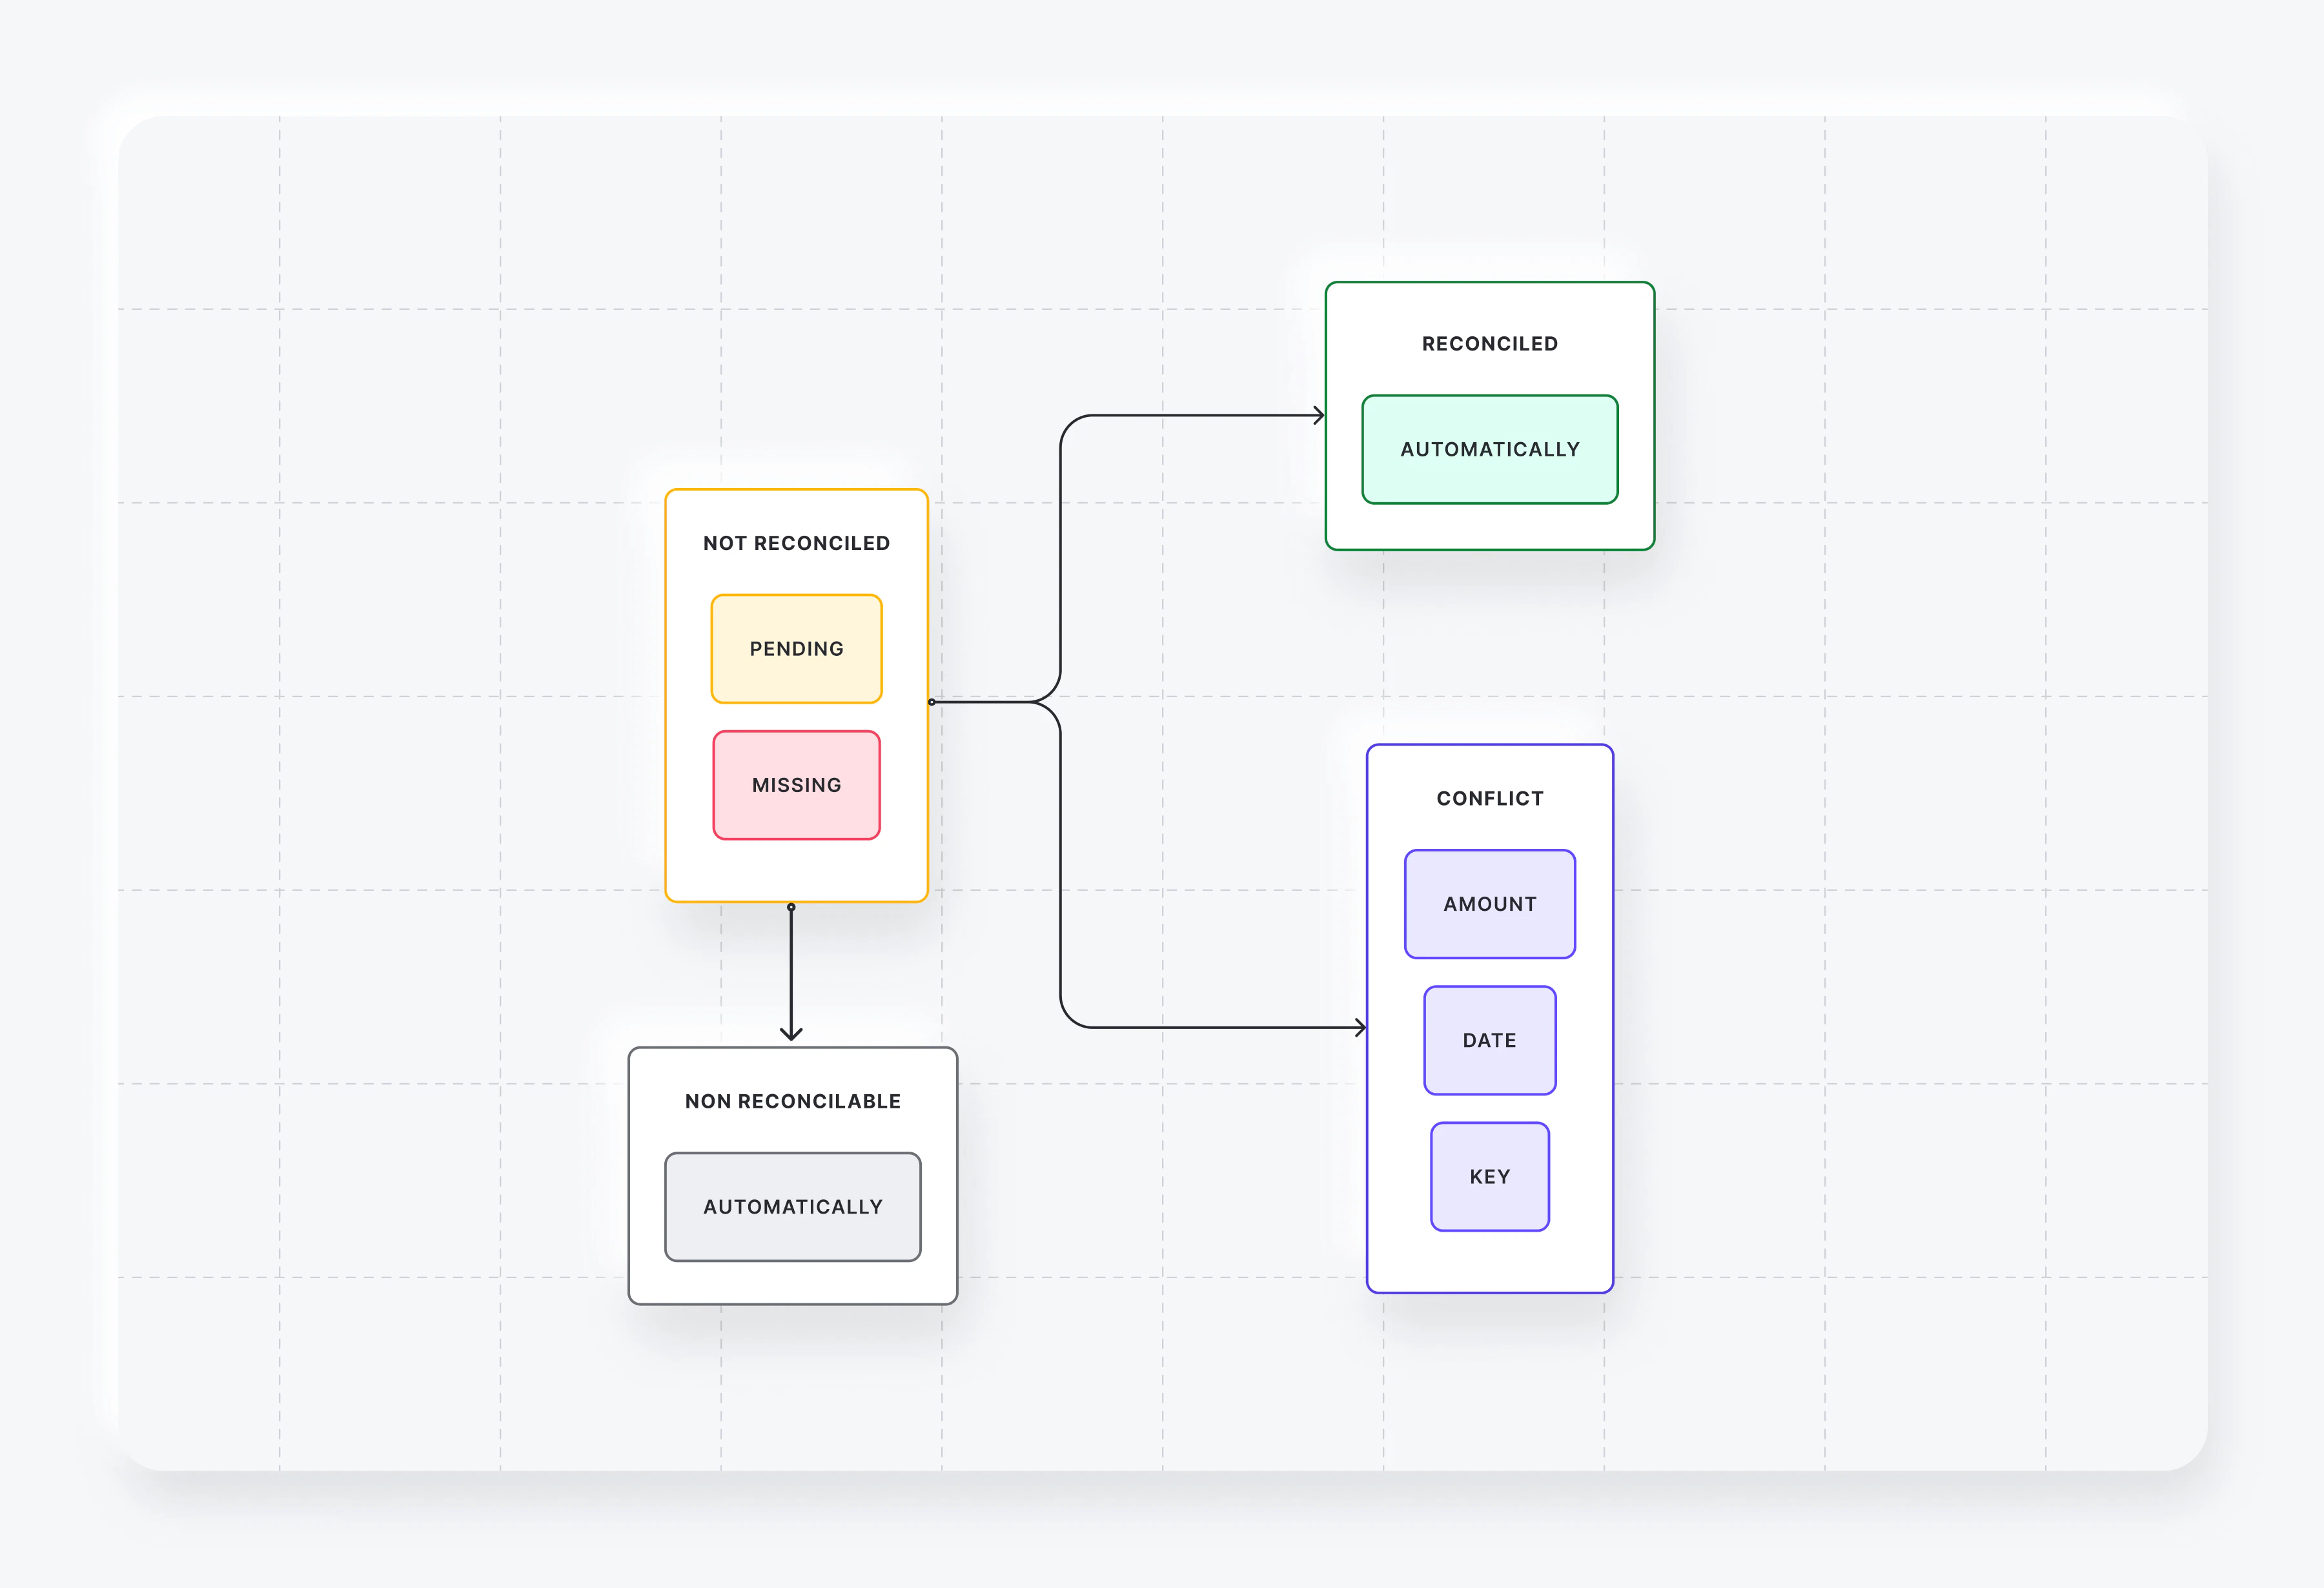This screenshot has width=2324, height=1588.
Task: Click the NOT RECONCILED heading
Action: pos(796,543)
